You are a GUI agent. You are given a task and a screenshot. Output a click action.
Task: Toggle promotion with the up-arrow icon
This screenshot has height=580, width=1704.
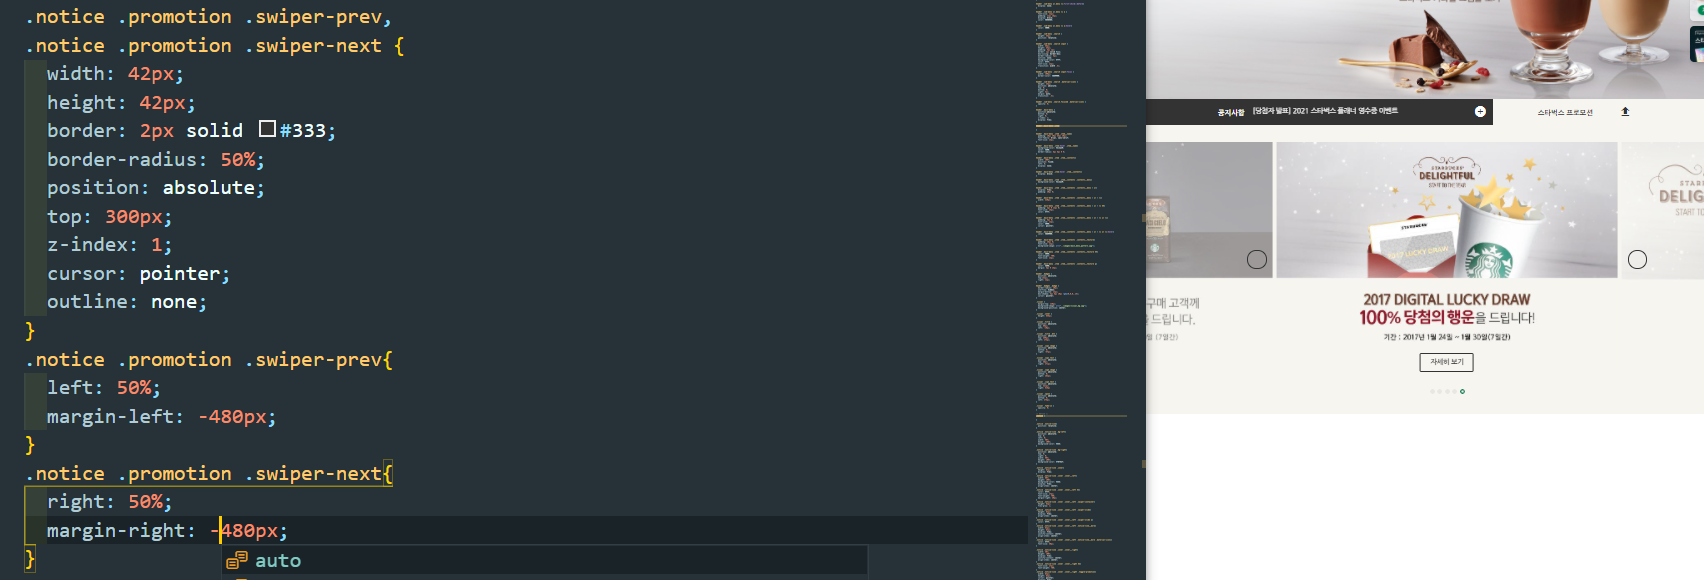1625,111
